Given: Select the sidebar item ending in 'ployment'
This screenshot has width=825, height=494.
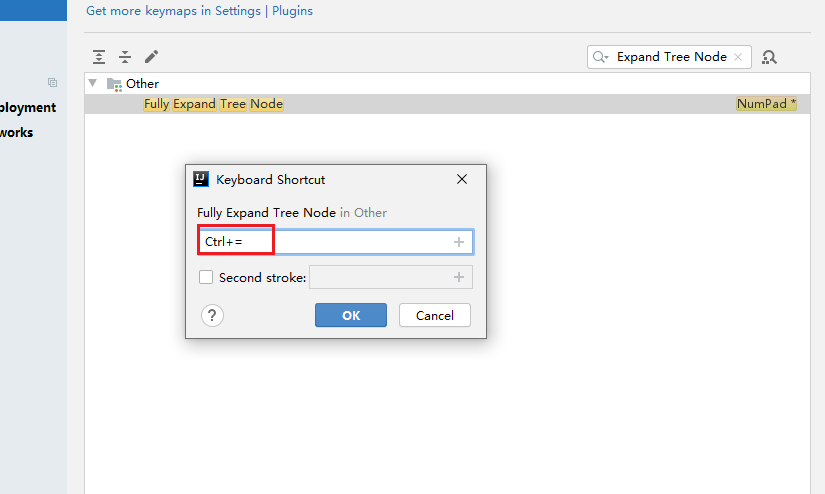Looking at the screenshot, I should [x=27, y=107].
